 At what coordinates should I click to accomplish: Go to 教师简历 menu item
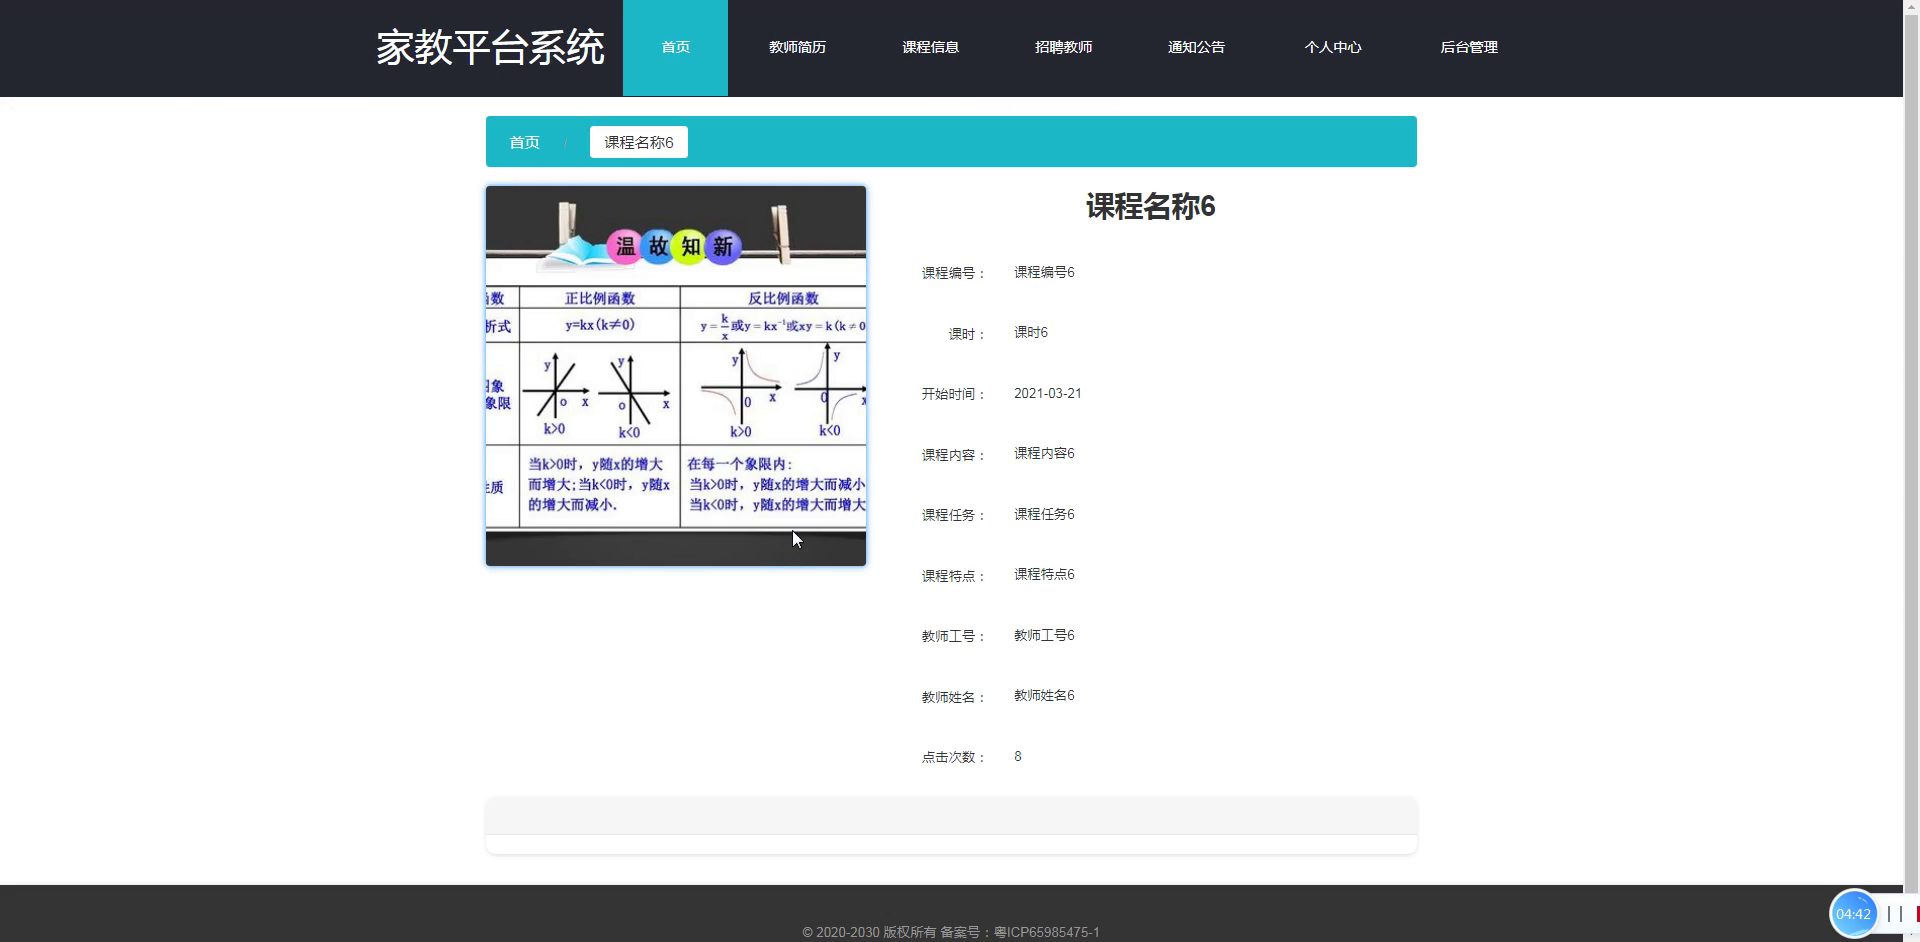tap(797, 48)
